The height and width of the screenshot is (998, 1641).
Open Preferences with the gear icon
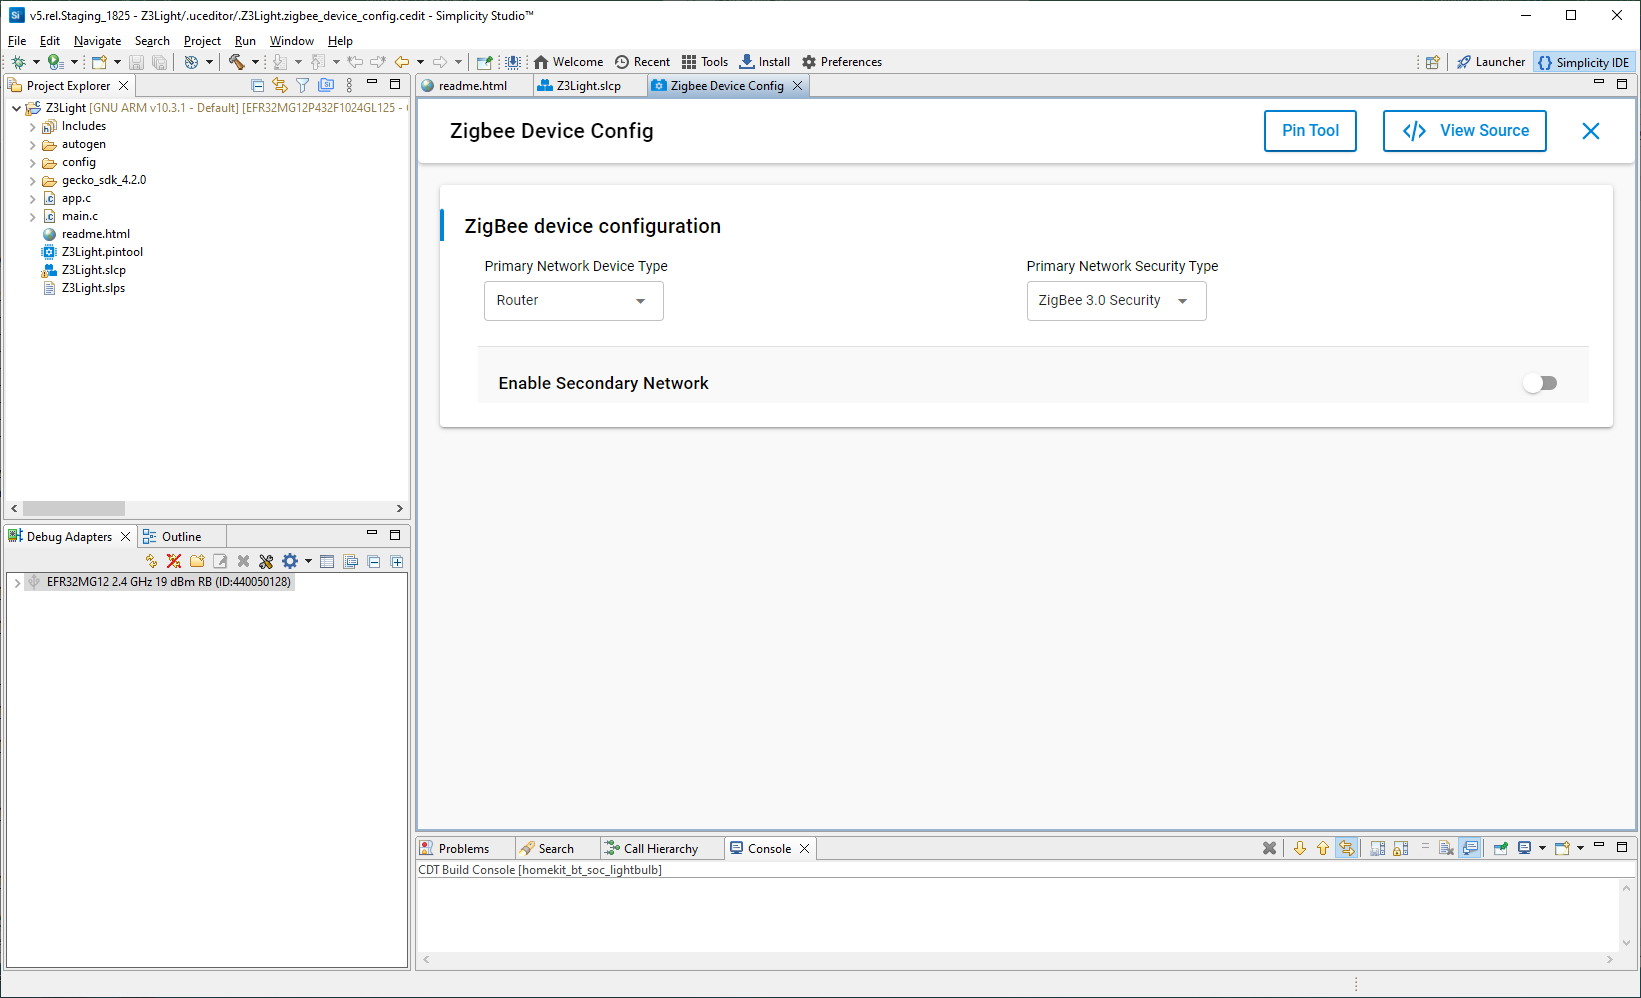pos(841,62)
